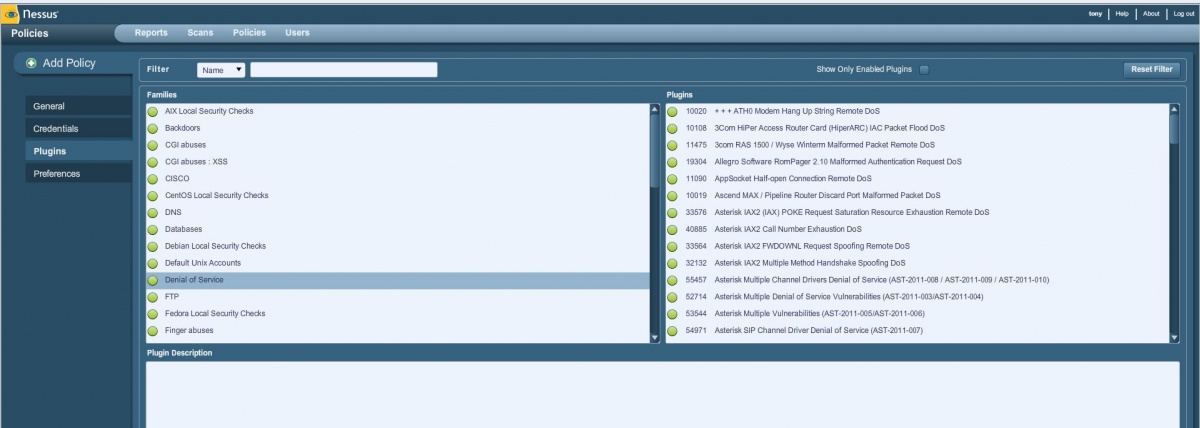Screen dimensions: 1200x428
Task: Select Credentials in policy sidebar
Action: pyautogui.click(x=78, y=129)
